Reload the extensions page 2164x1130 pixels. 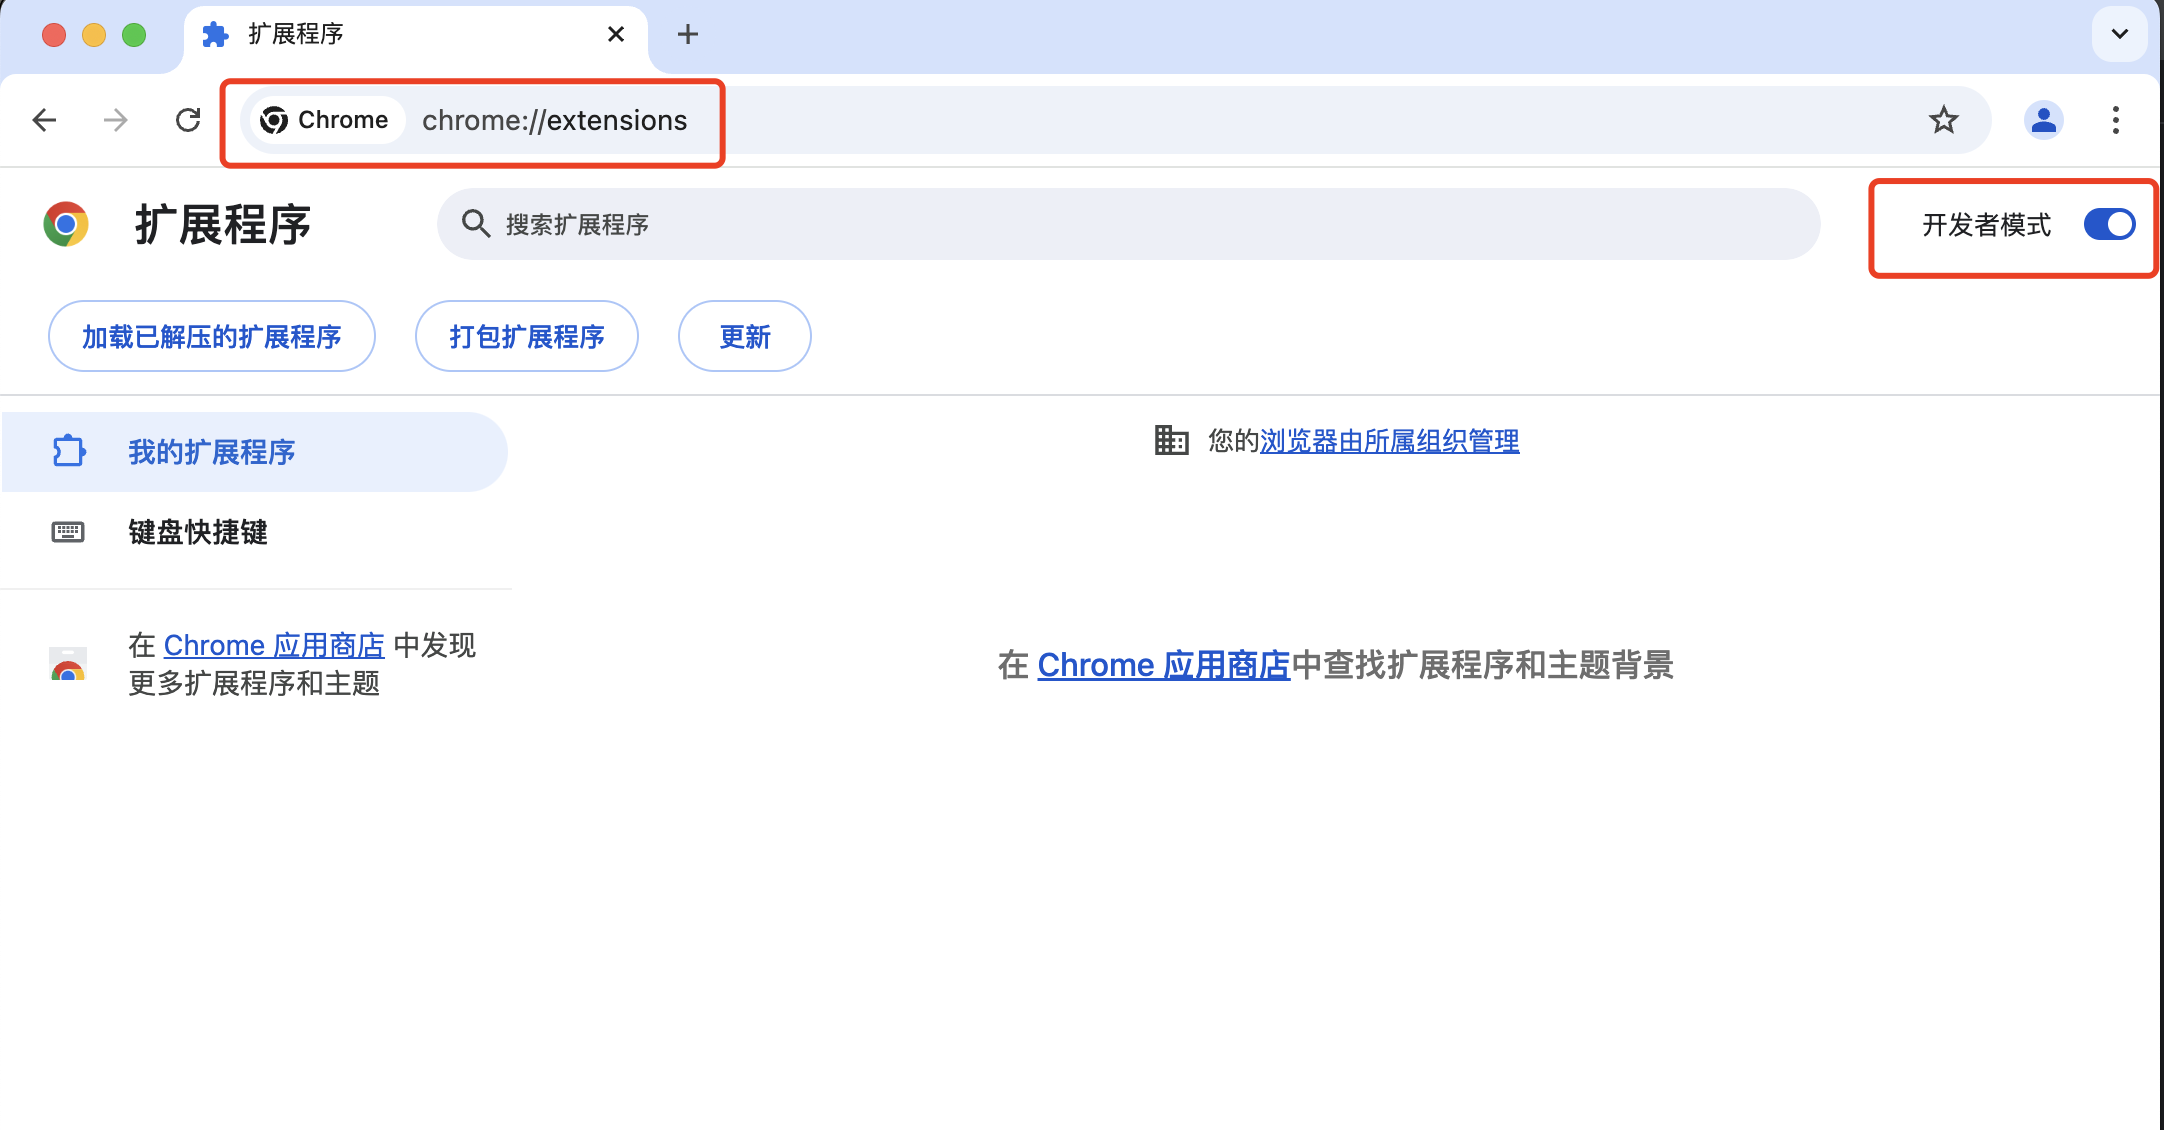pyautogui.click(x=188, y=119)
